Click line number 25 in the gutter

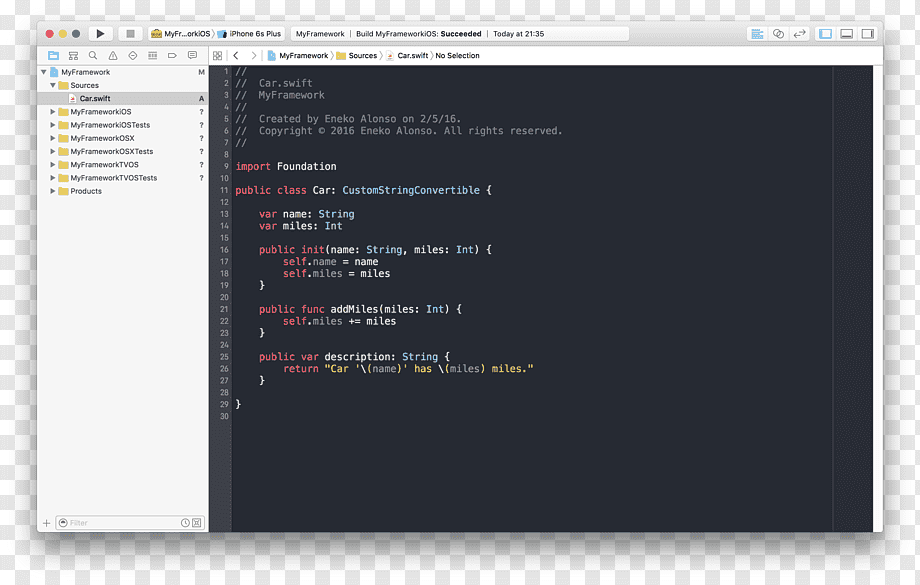(x=224, y=357)
